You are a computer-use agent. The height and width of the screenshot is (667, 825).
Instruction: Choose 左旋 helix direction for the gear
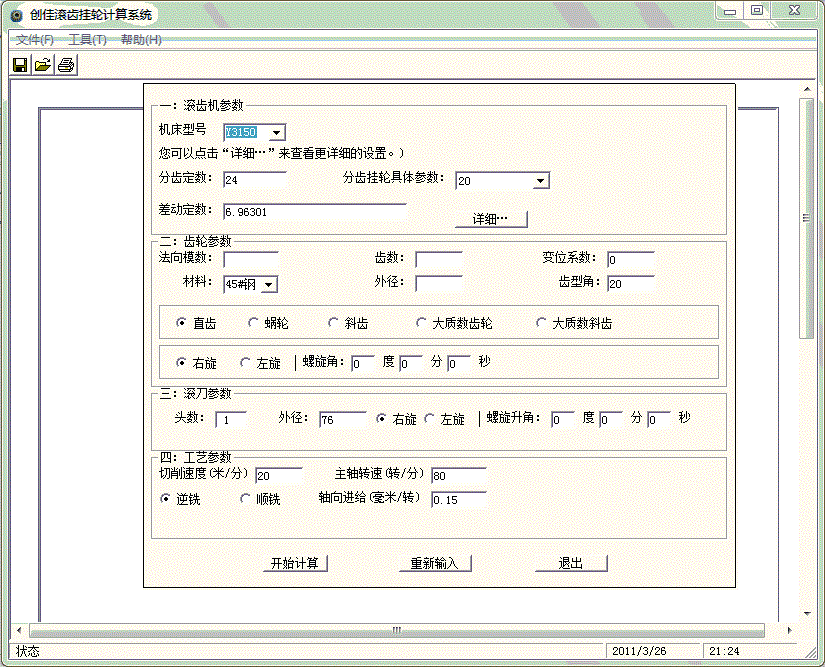point(246,363)
